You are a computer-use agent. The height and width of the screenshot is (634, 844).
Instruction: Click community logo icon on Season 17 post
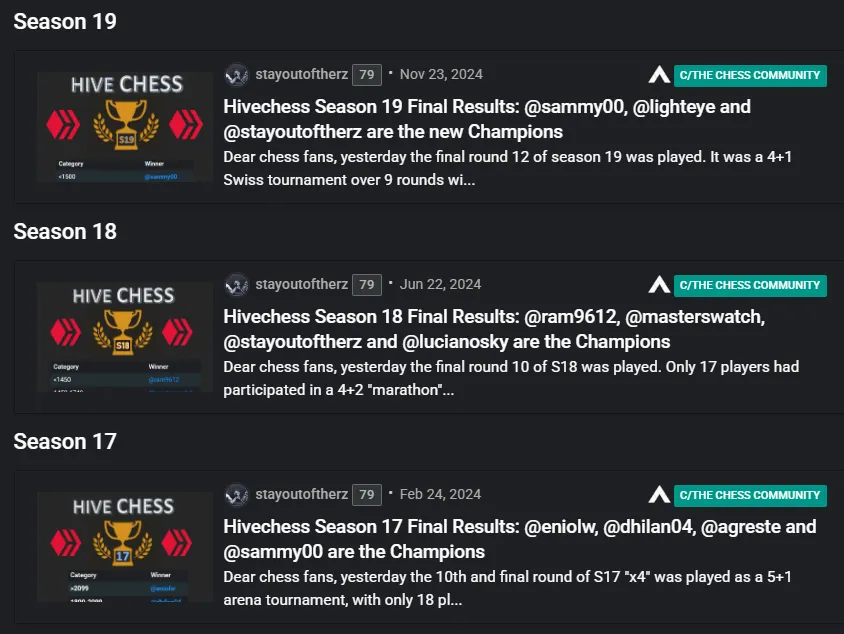point(659,495)
